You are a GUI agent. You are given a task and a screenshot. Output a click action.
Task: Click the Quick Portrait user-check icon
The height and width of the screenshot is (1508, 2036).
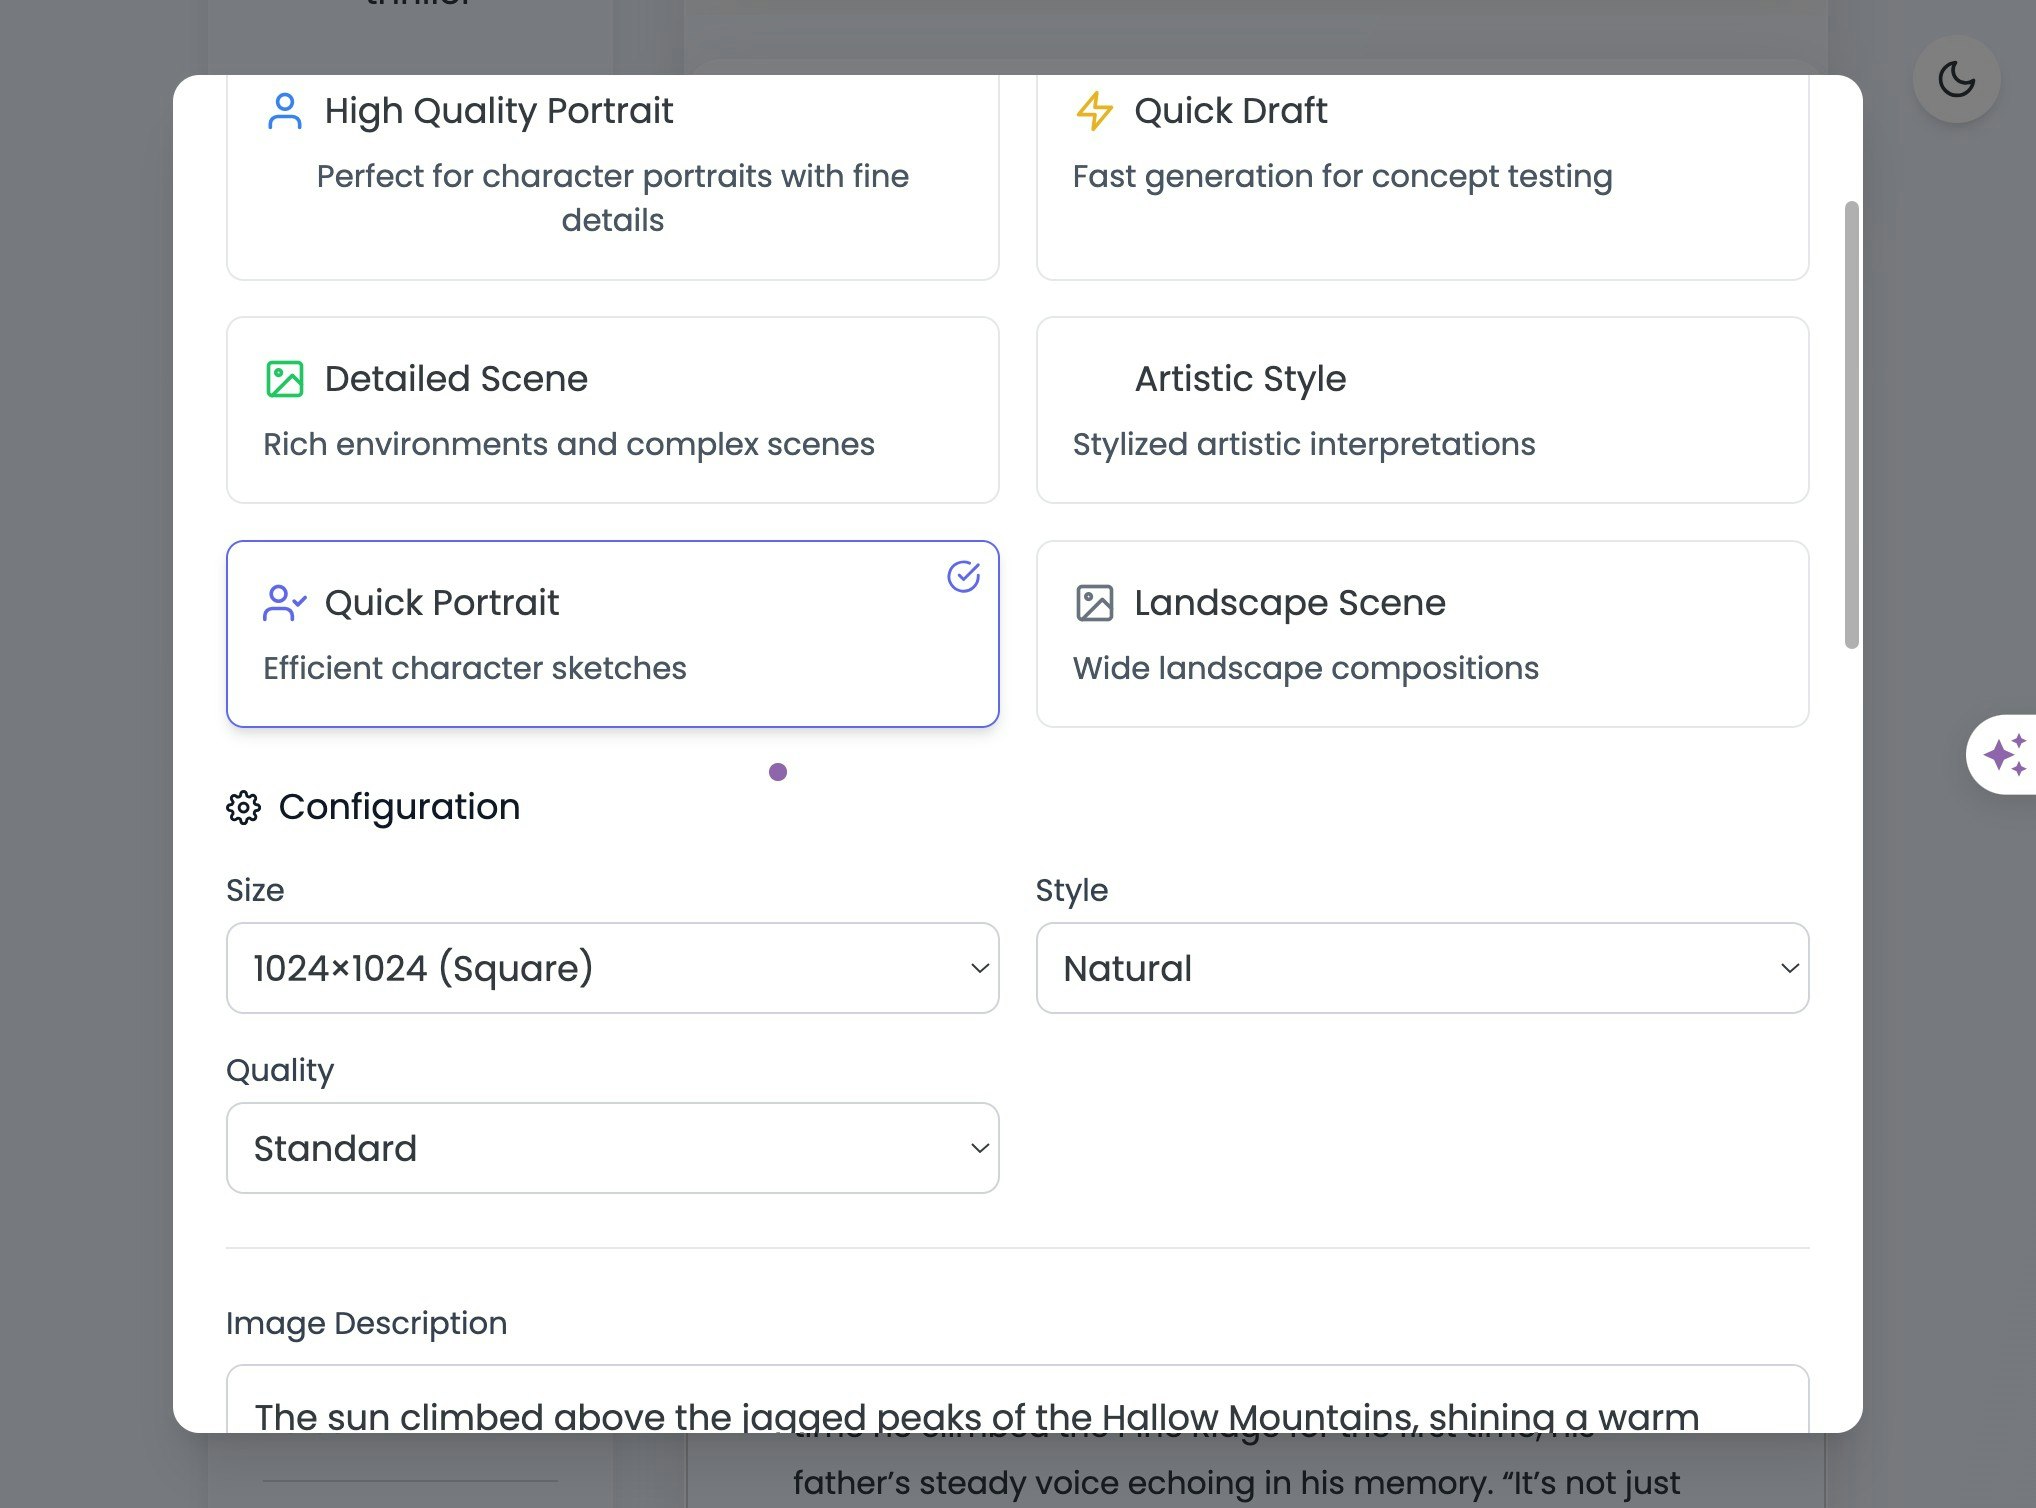[x=284, y=603]
